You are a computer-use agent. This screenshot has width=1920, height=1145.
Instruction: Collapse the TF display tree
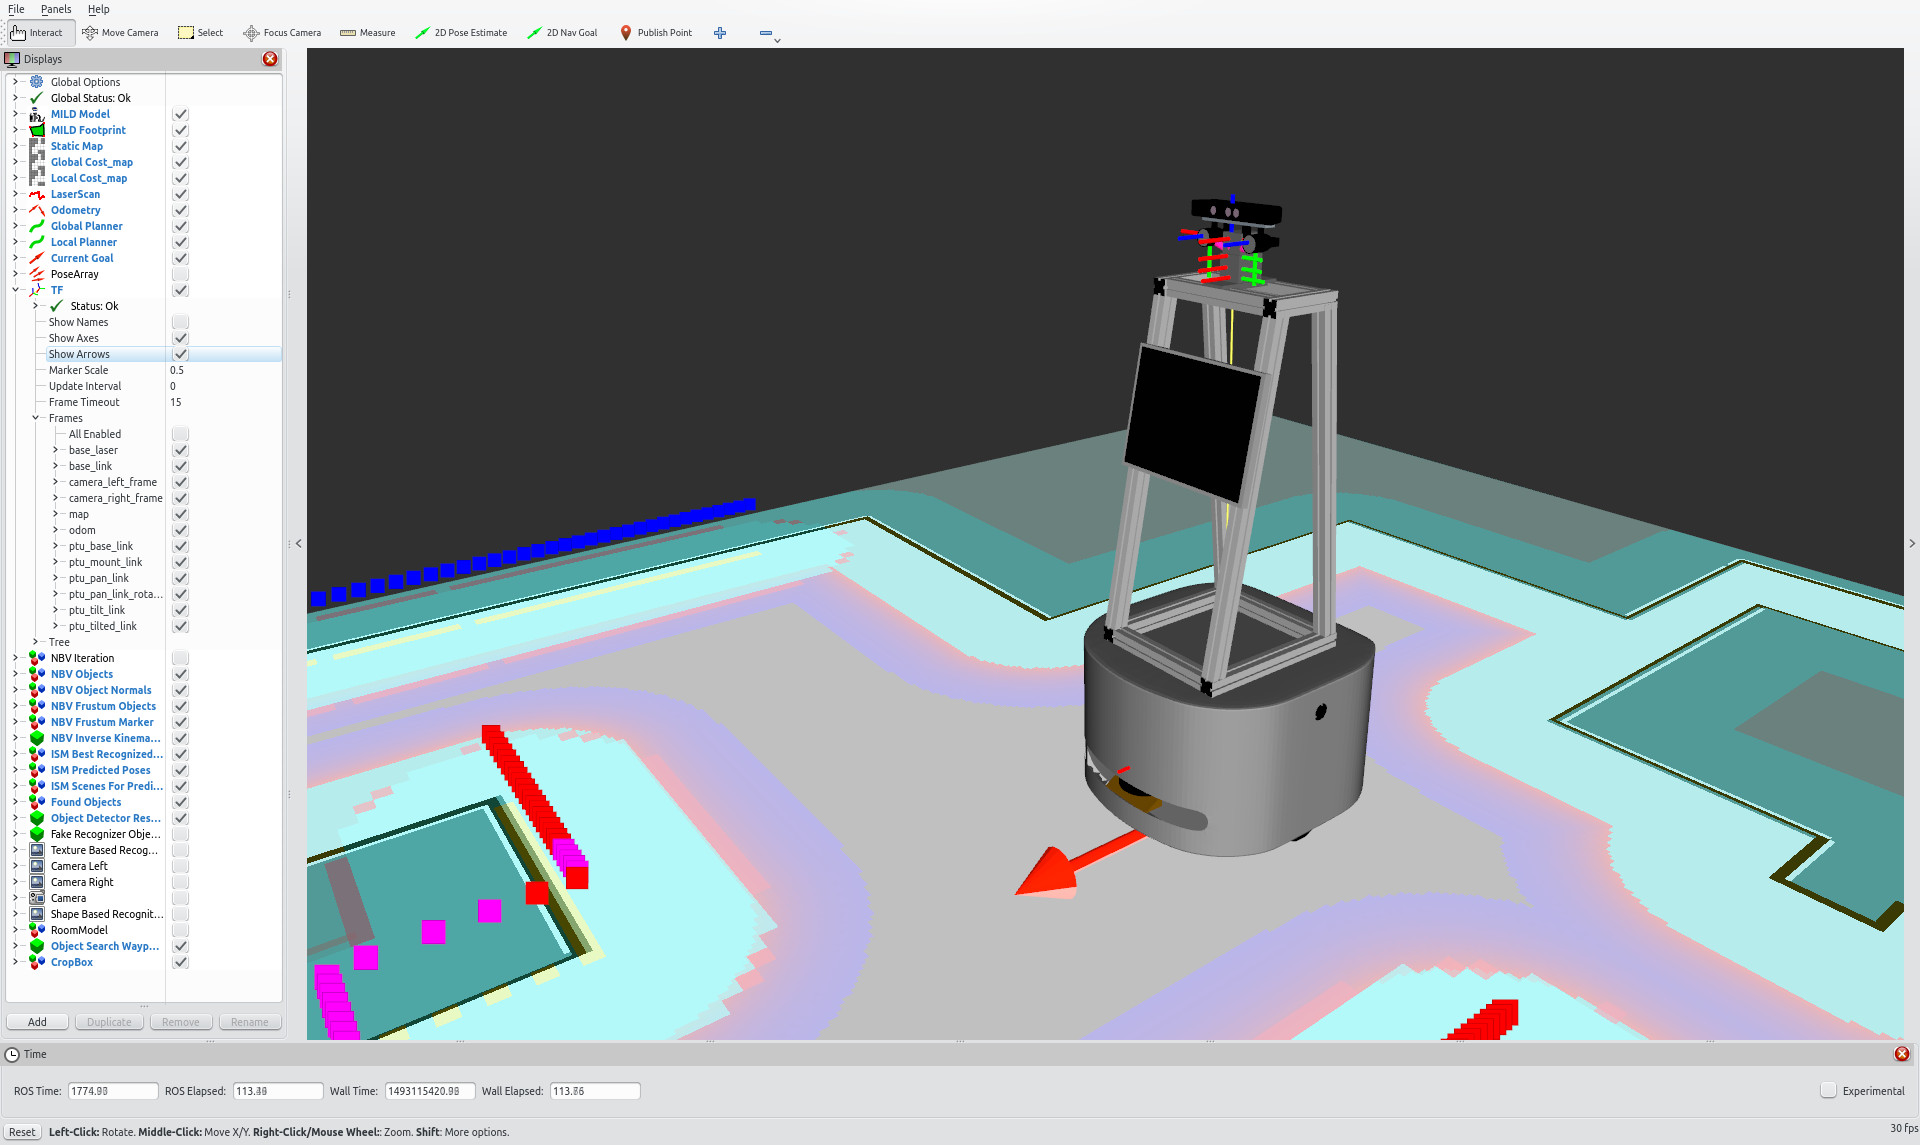(15, 290)
